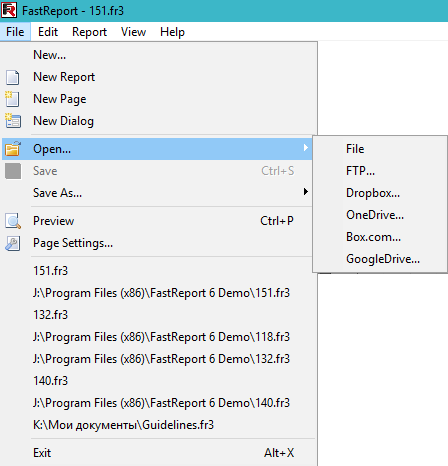
Task: Expand the Save As submenu arrow
Action: click(x=305, y=192)
